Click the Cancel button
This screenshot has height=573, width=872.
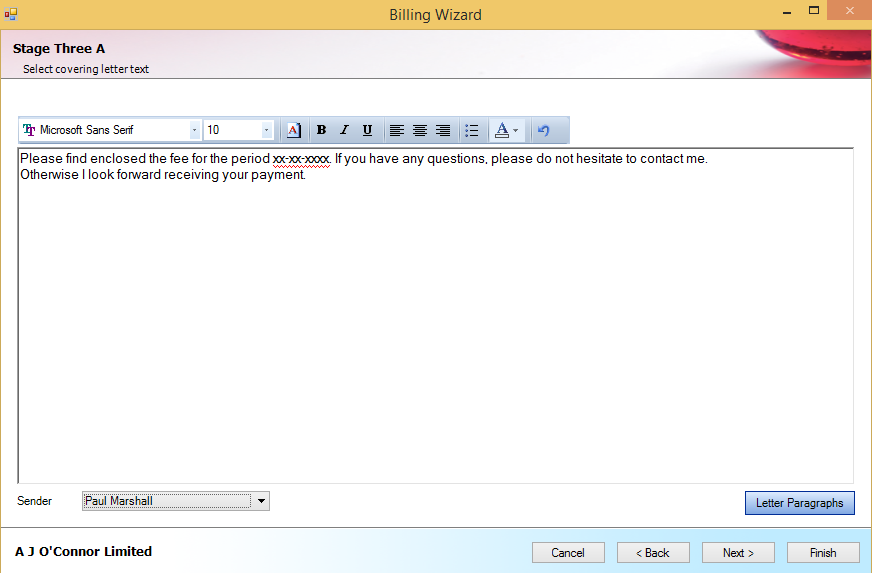[x=568, y=552]
